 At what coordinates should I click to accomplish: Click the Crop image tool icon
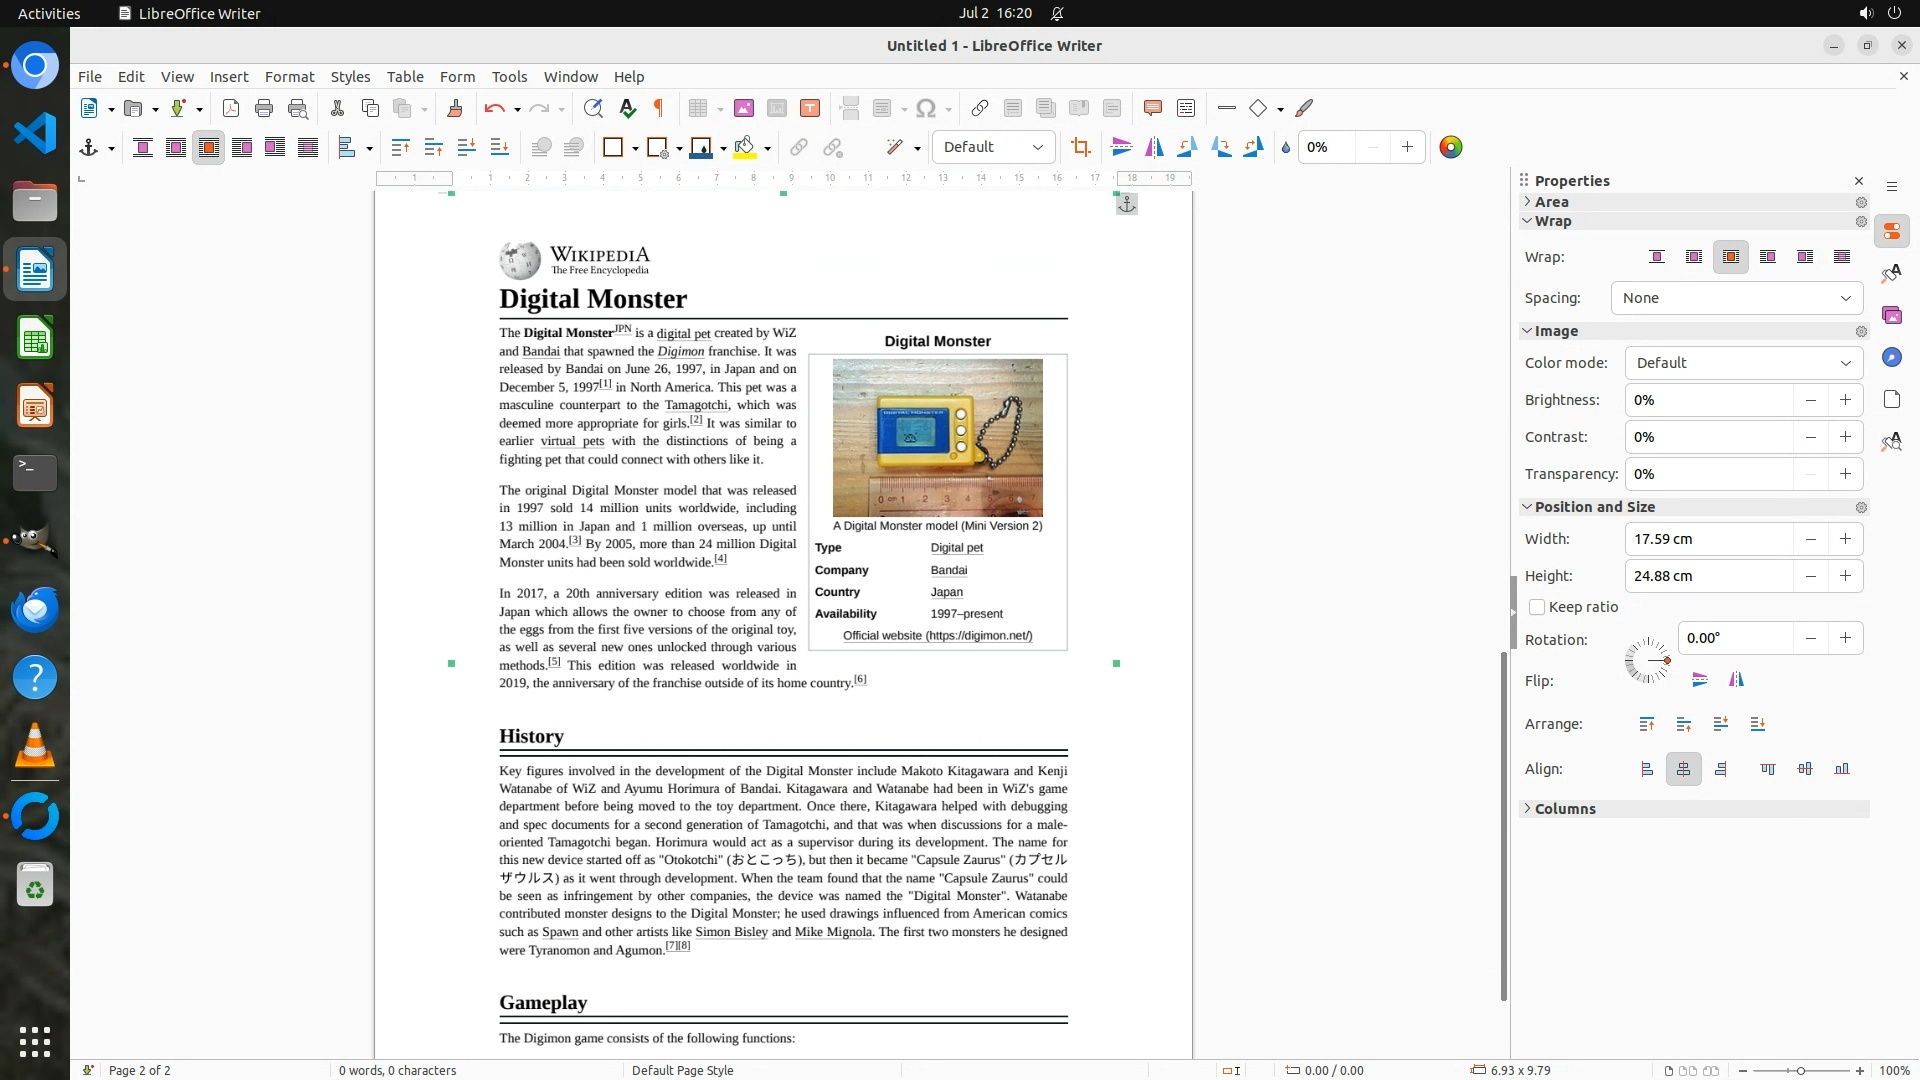pyautogui.click(x=1080, y=147)
